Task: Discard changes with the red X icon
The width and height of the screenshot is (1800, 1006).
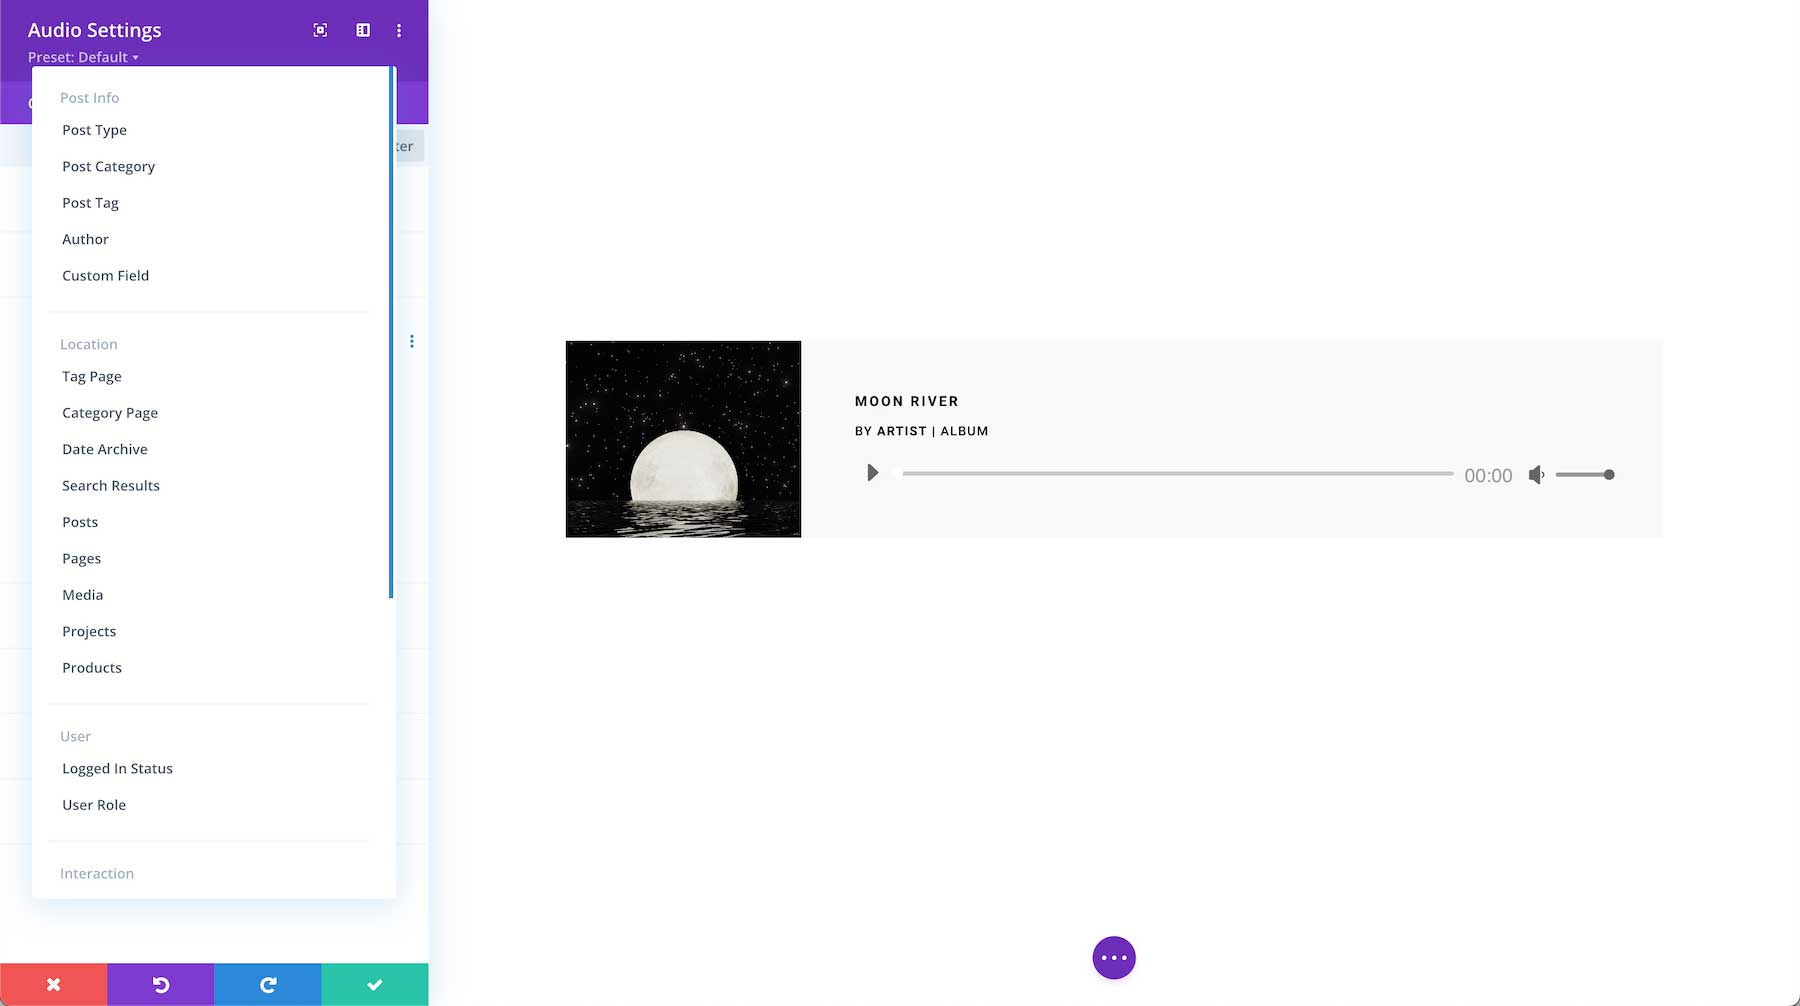Action: (x=53, y=984)
